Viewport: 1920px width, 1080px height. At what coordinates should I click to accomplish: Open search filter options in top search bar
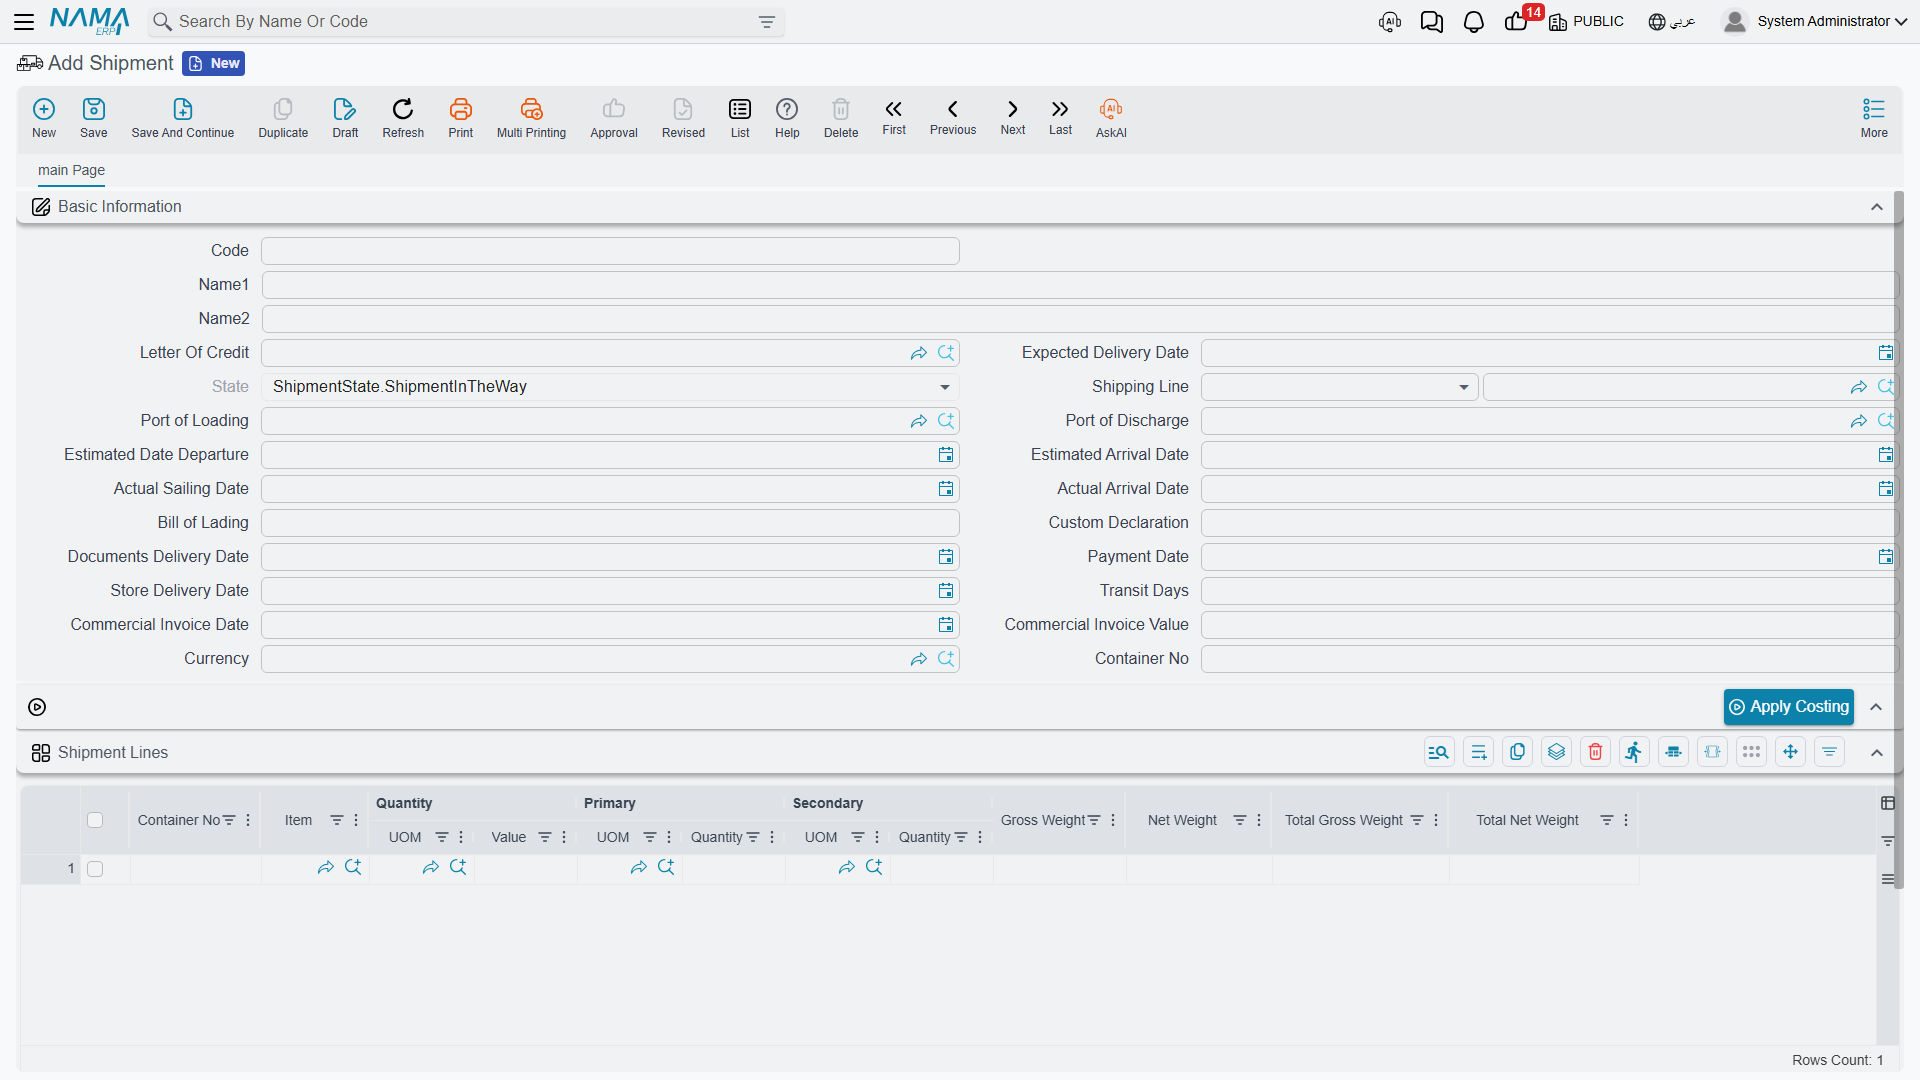[x=767, y=22]
